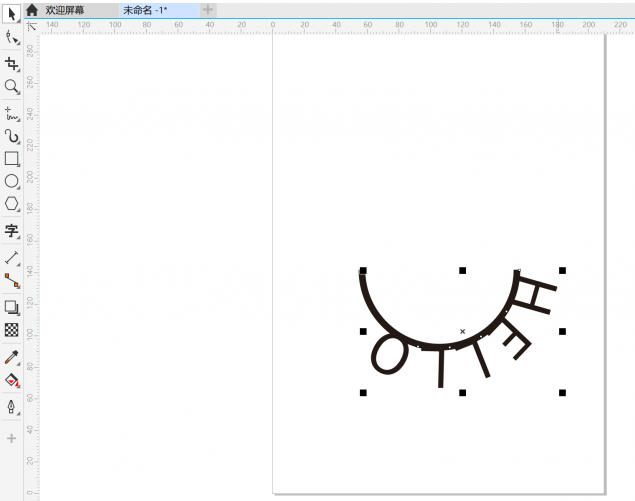Activate the Text tool (字)
635x501 pixels.
pos(12,231)
